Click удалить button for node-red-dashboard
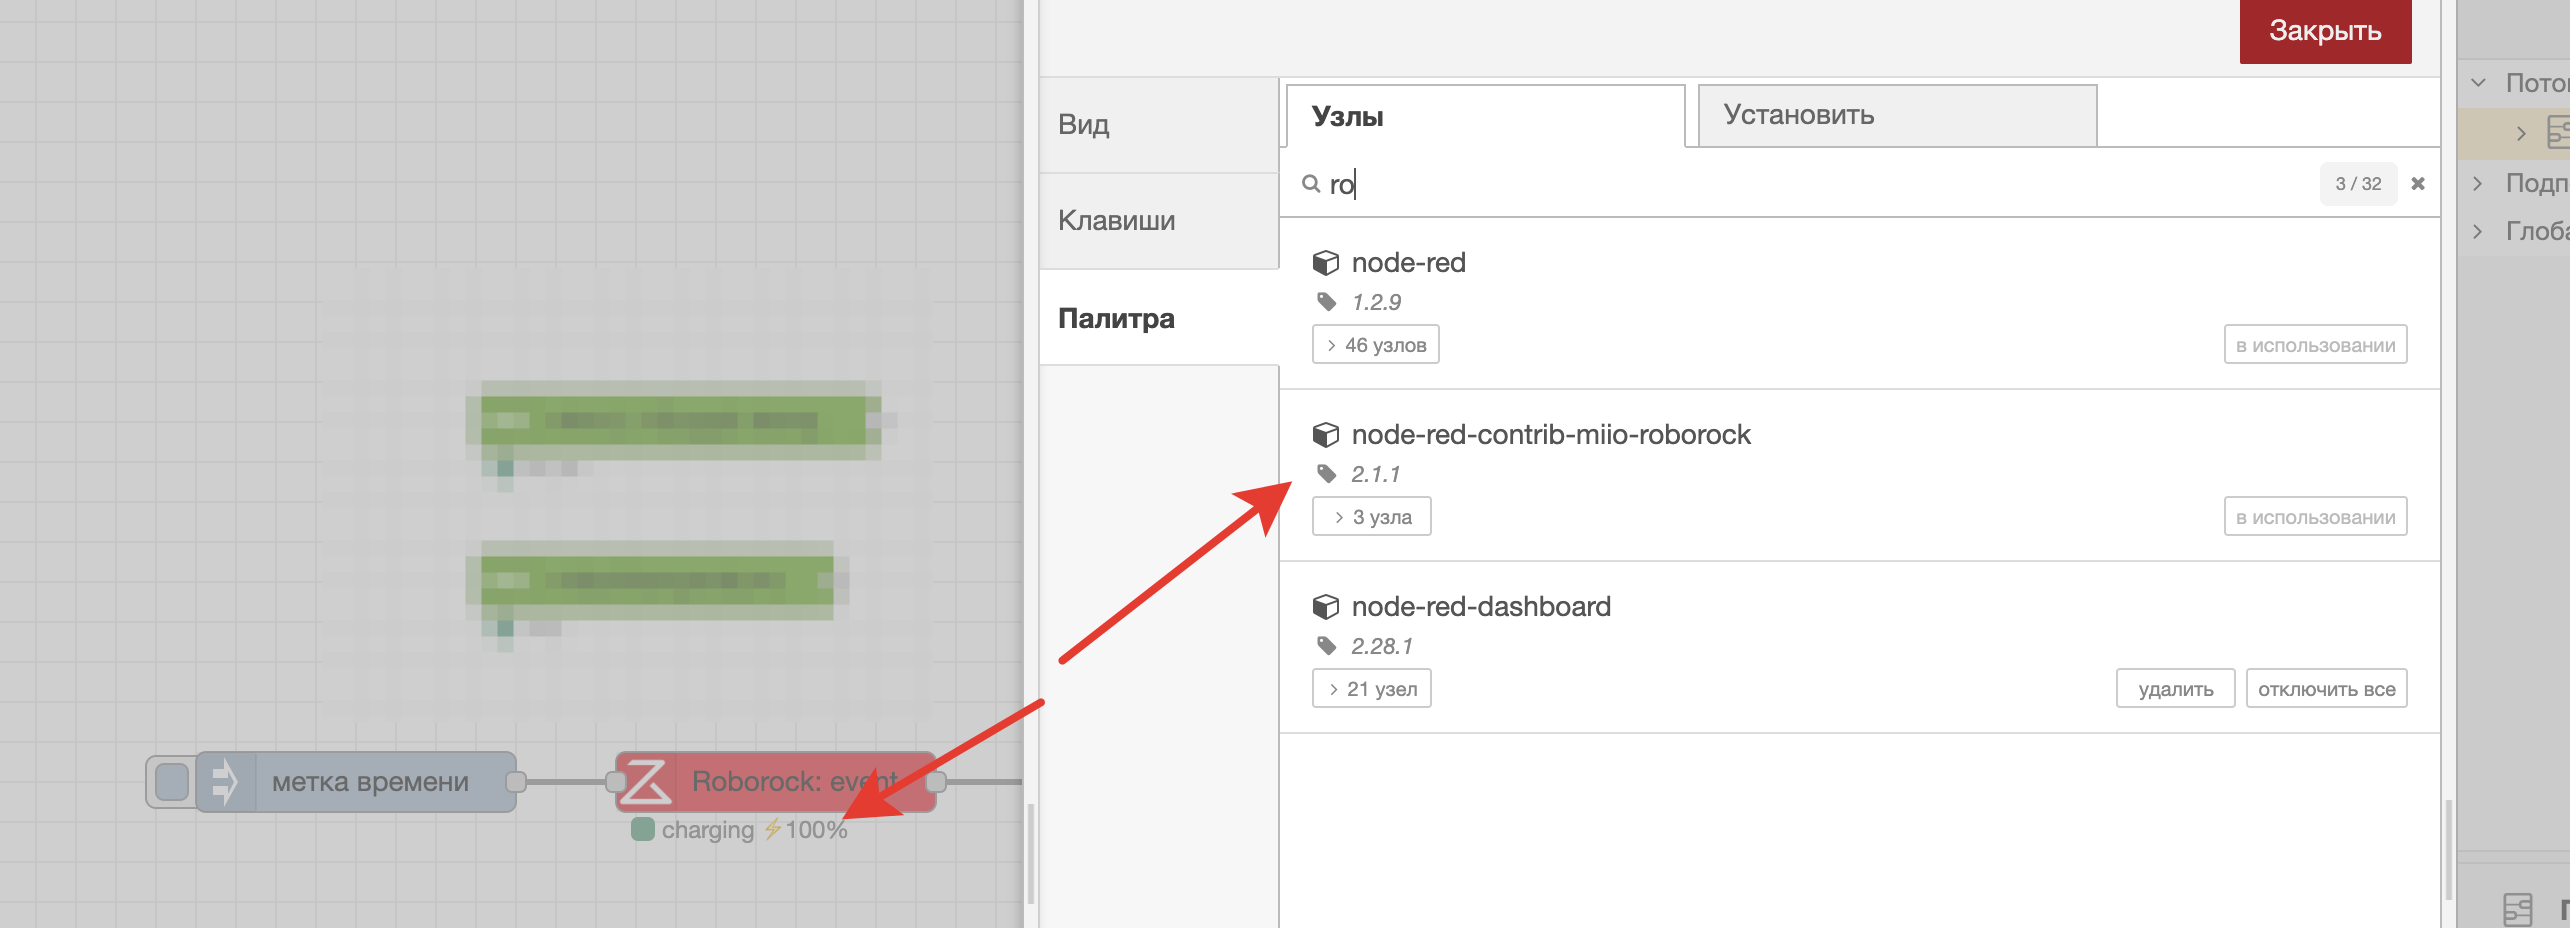The width and height of the screenshot is (2570, 928). click(2175, 689)
